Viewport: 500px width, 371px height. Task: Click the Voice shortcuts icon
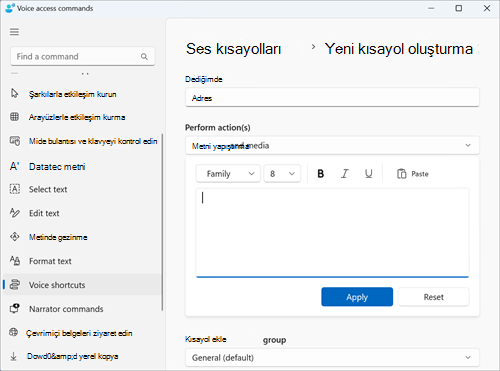click(x=15, y=285)
